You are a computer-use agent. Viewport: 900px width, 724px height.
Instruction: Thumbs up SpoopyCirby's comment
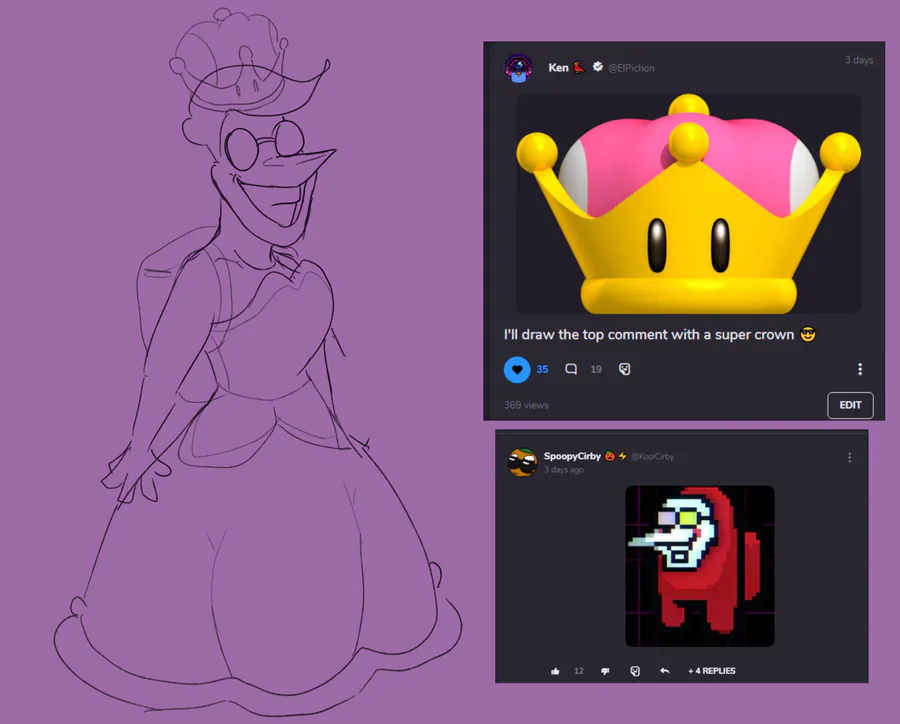pyautogui.click(x=555, y=671)
